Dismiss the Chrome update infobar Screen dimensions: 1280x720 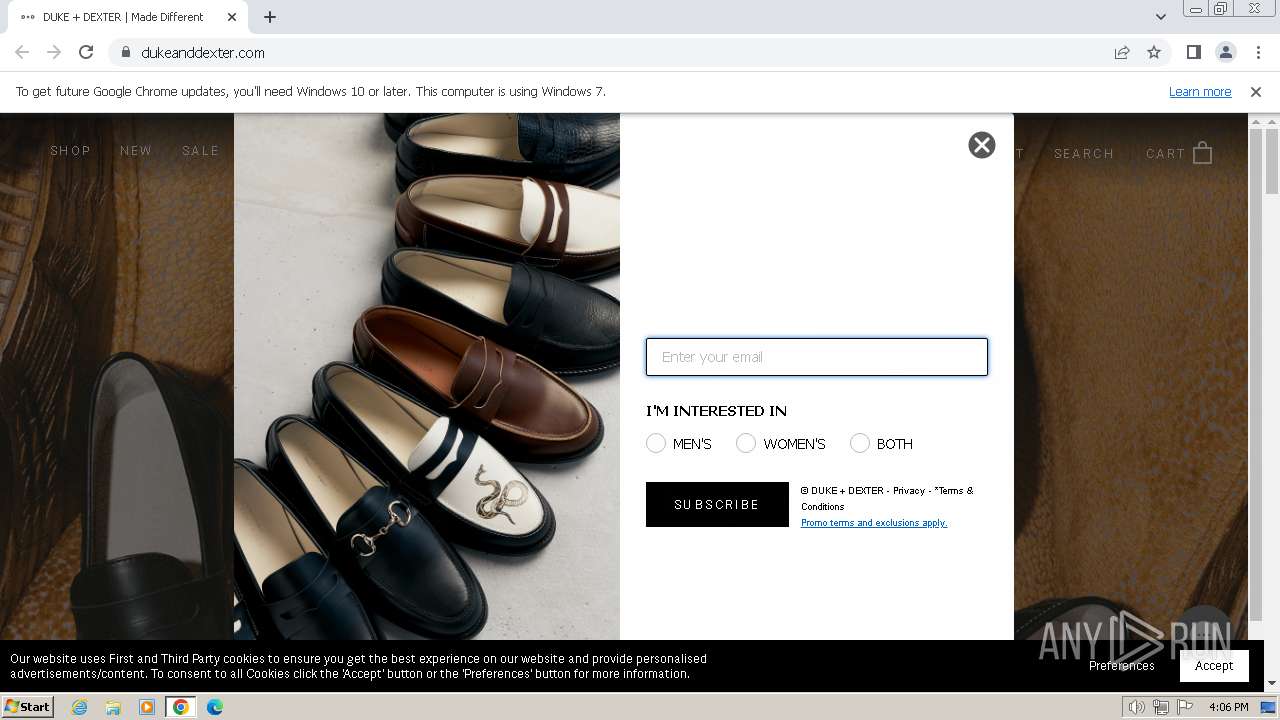click(1256, 92)
